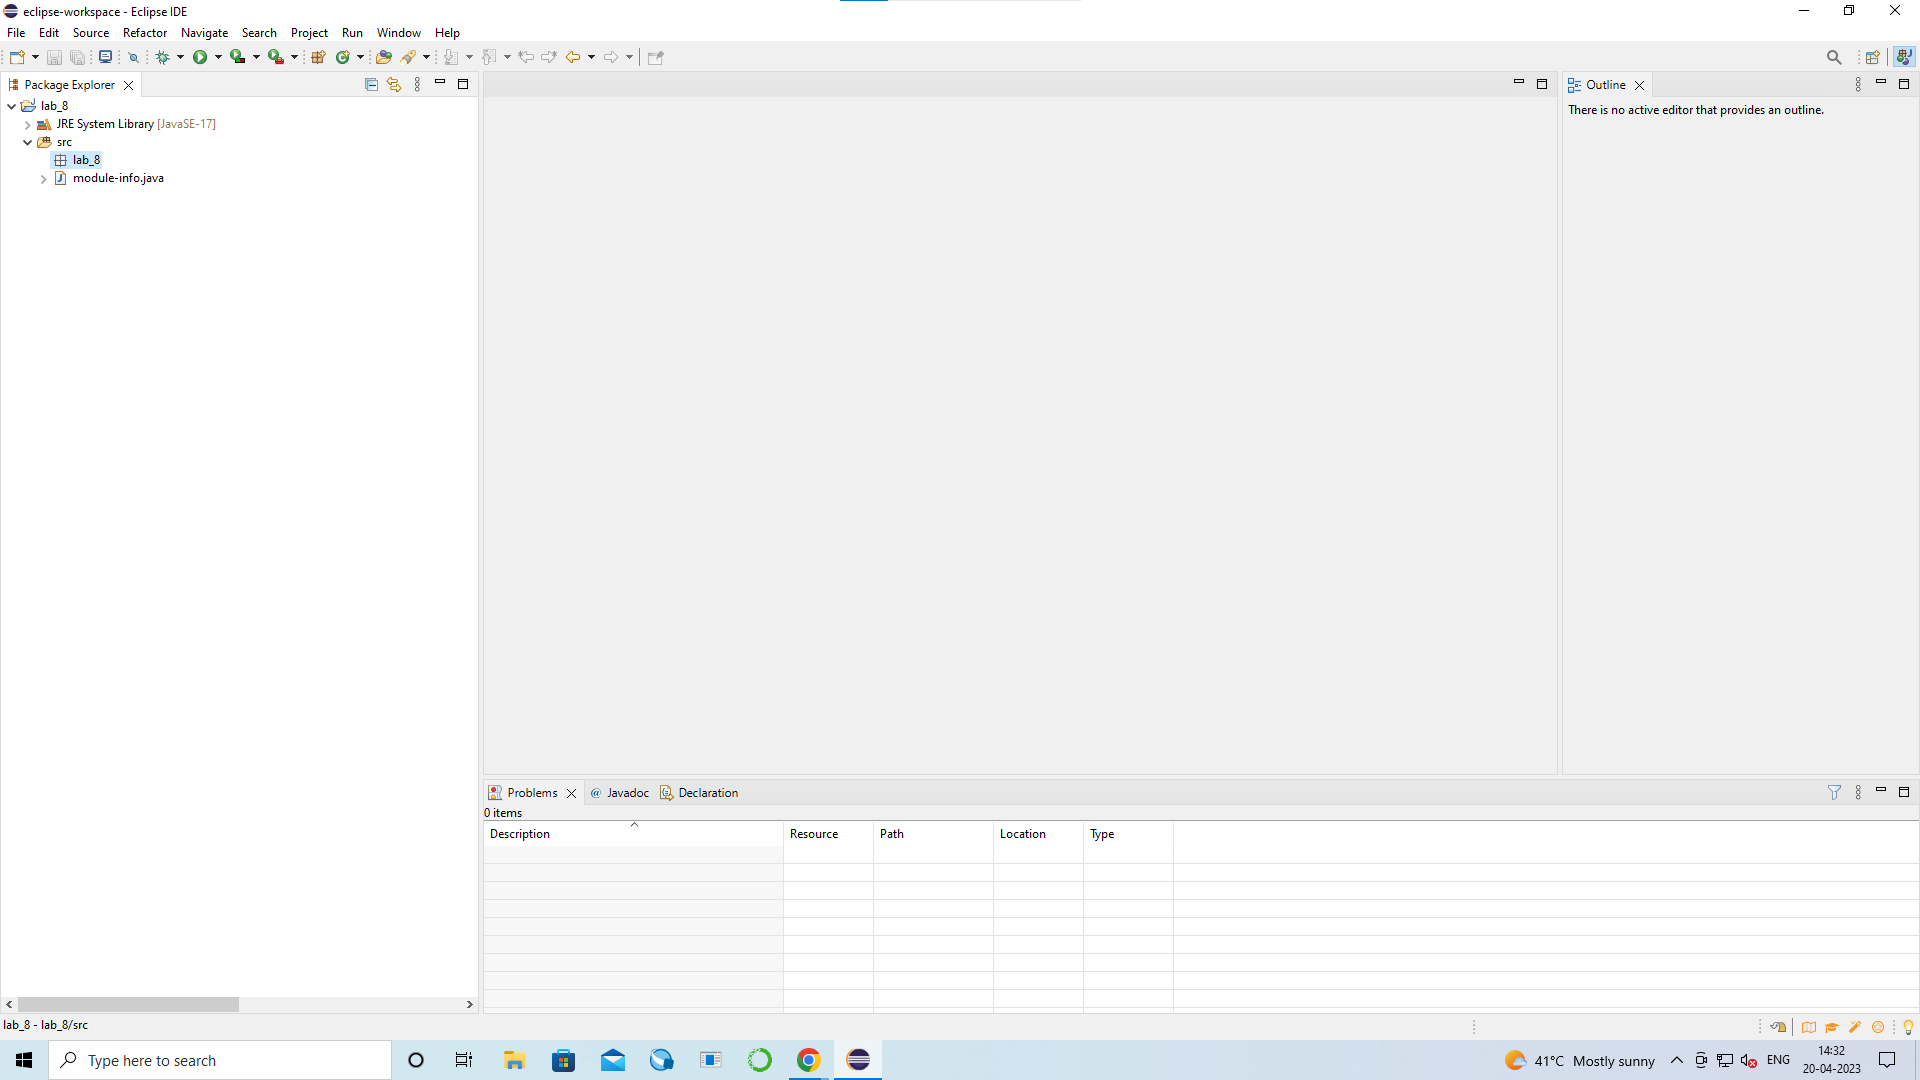
Task: Click the Package Explorer horizontal scrollbar thumb
Action: tap(128, 1004)
